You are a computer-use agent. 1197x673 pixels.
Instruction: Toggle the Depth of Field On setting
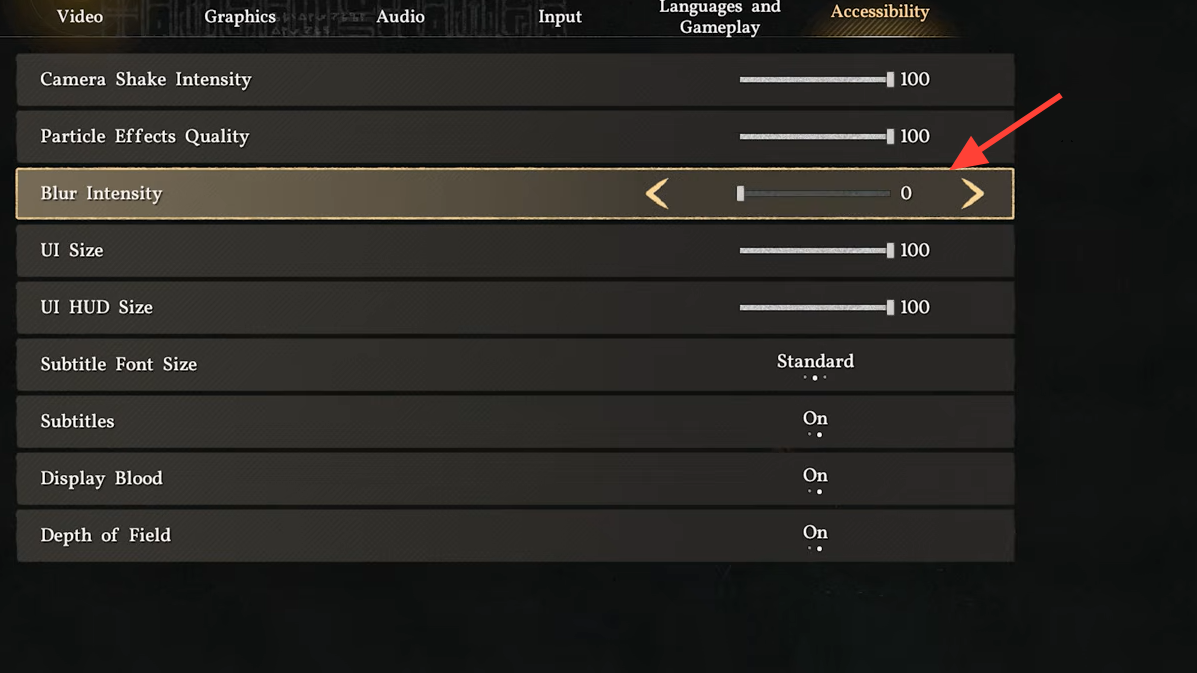click(815, 533)
